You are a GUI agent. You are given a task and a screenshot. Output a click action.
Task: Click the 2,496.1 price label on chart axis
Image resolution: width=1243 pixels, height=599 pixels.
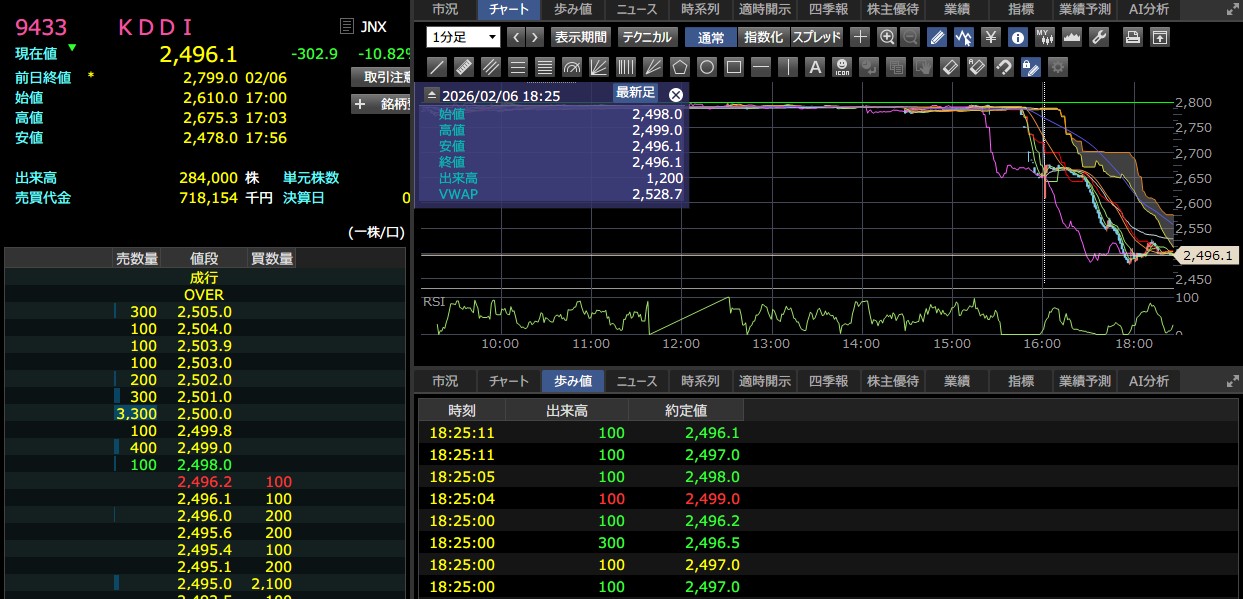pyautogui.click(x=1209, y=256)
